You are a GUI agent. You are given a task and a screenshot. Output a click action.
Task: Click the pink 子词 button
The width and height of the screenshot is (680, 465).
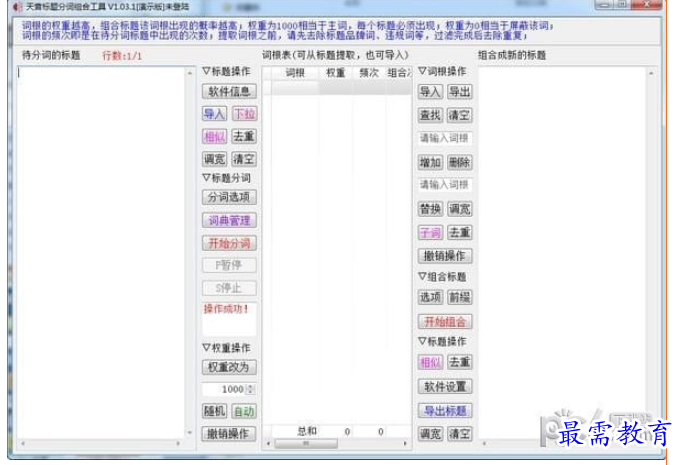pyautogui.click(x=430, y=232)
